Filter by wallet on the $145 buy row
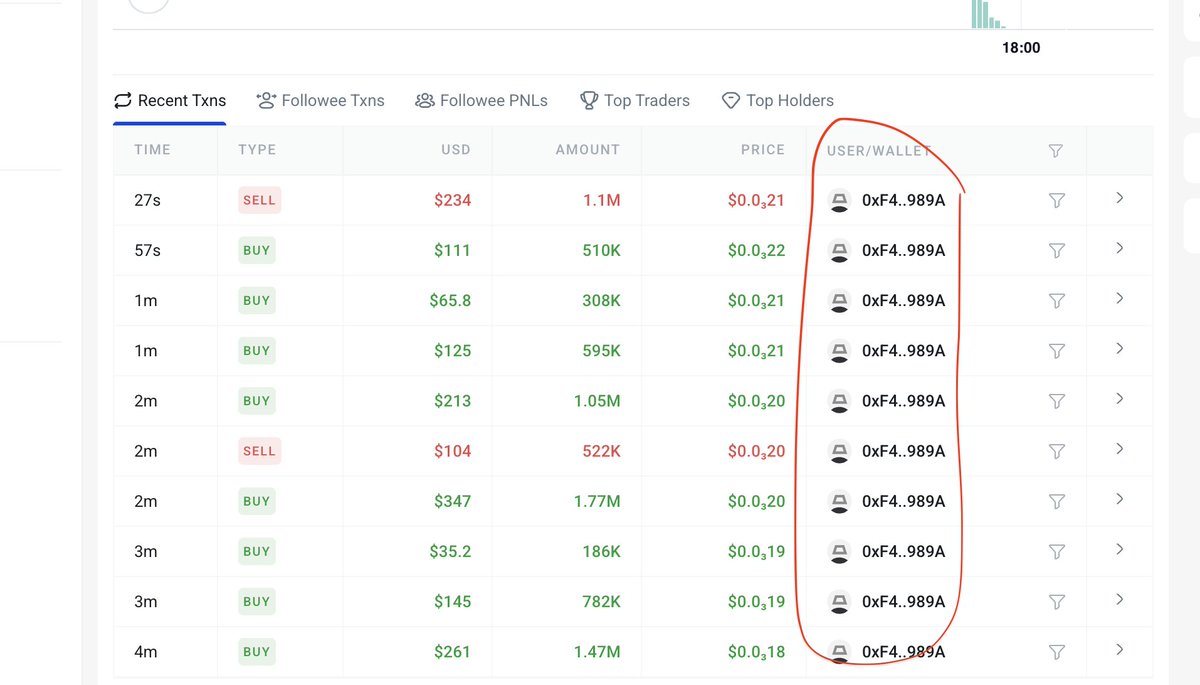This screenshot has height=685, width=1200. [x=1056, y=601]
